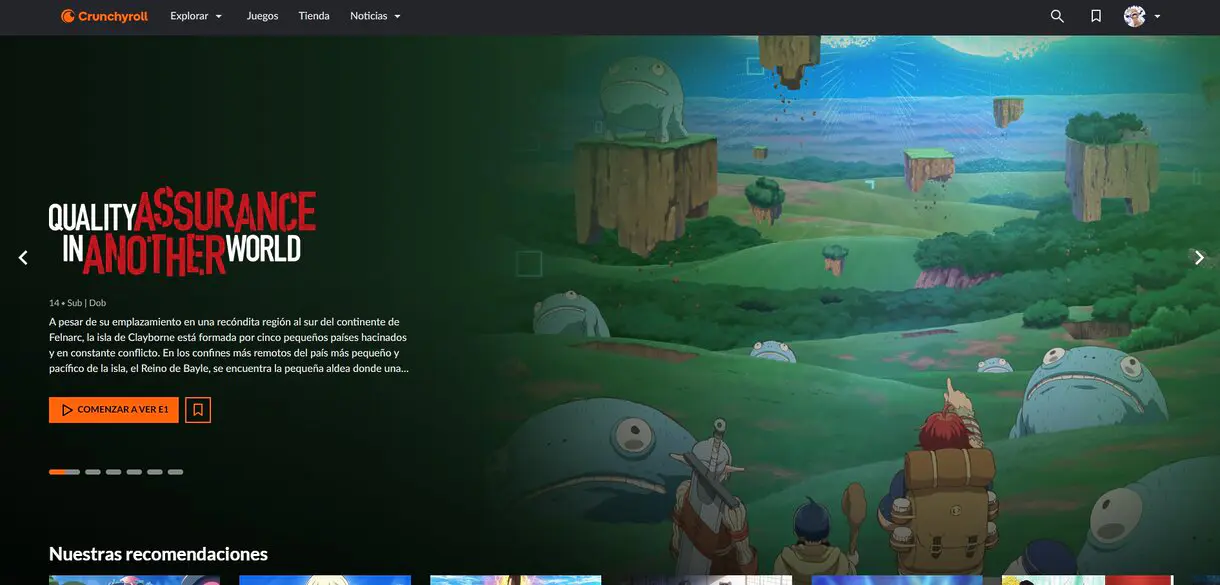Open the watchlist bookmark icon in header

point(1096,16)
